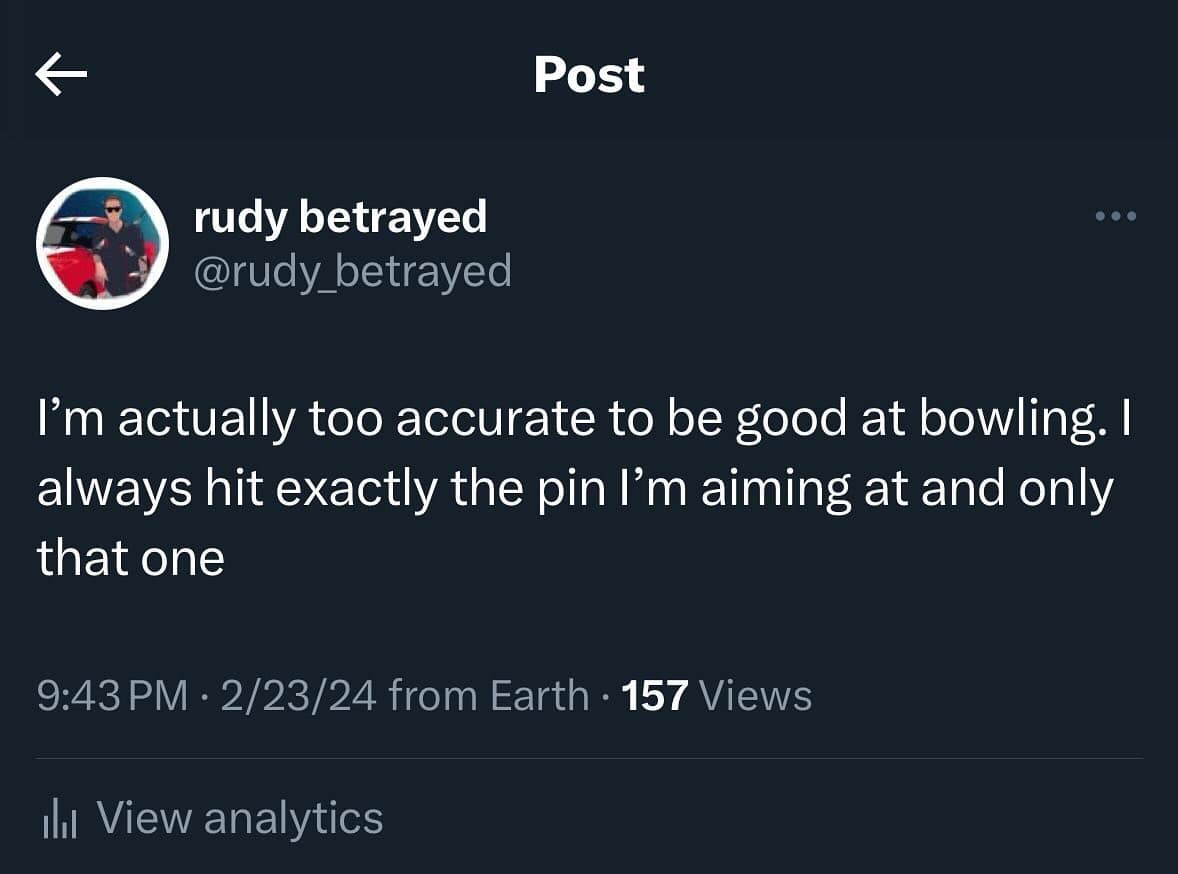Open rudy betrayed's profile picture

pyautogui.click(x=103, y=243)
